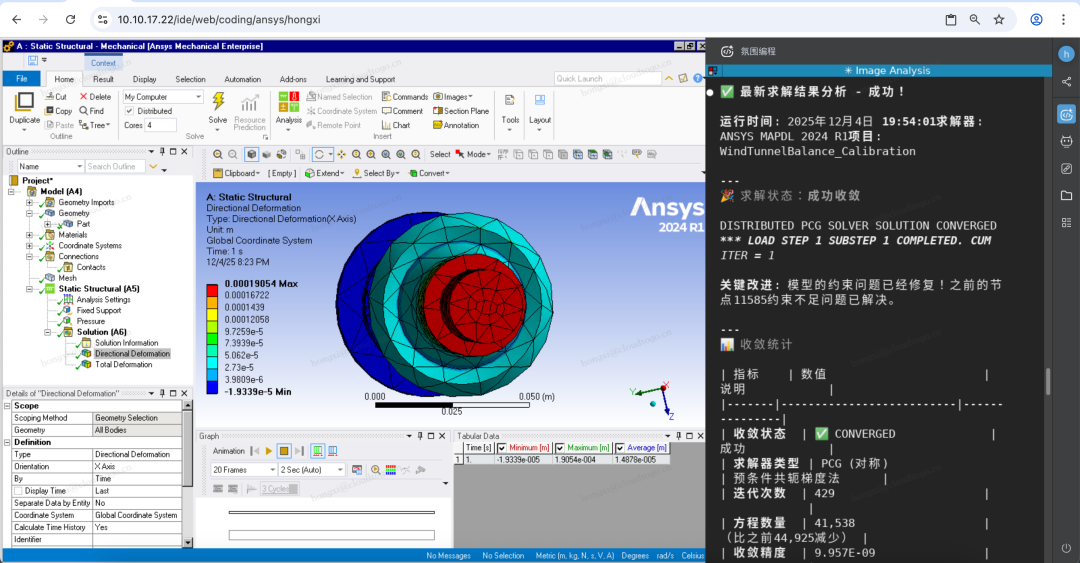Add a Section Plane
The width and height of the screenshot is (1080, 563).
[x=461, y=111]
